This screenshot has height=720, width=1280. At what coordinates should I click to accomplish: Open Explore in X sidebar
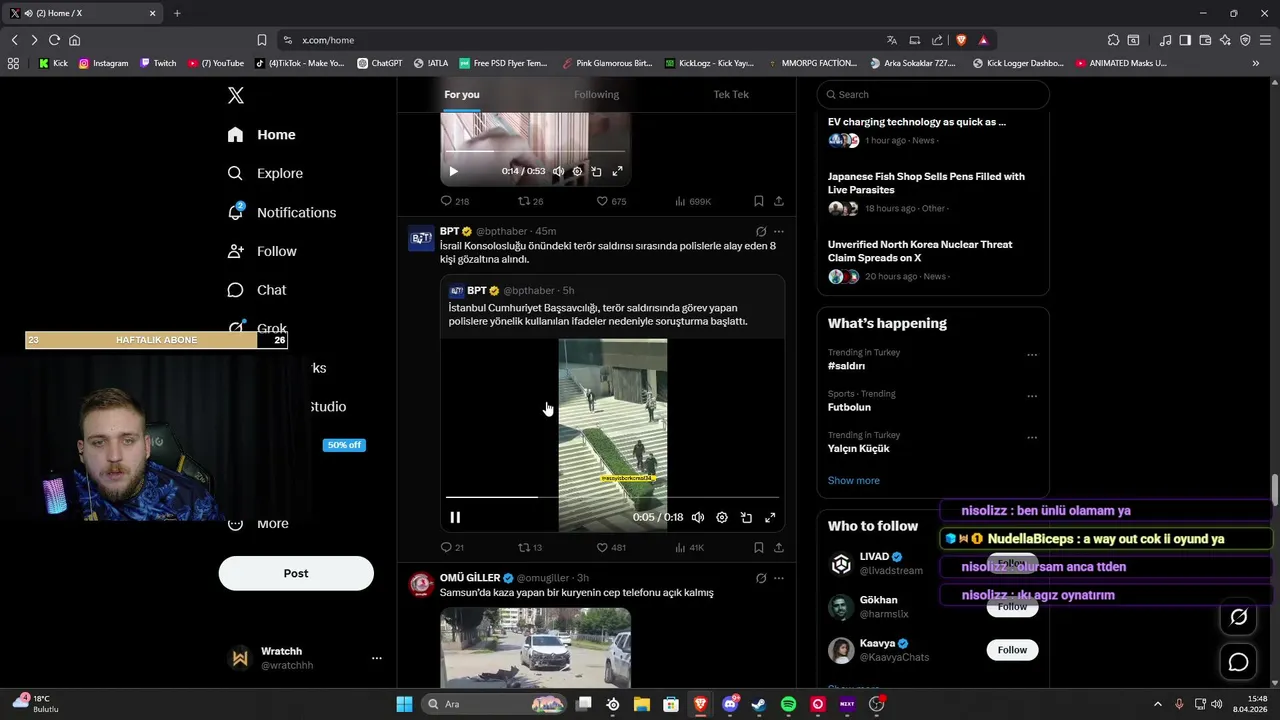pos(265,173)
